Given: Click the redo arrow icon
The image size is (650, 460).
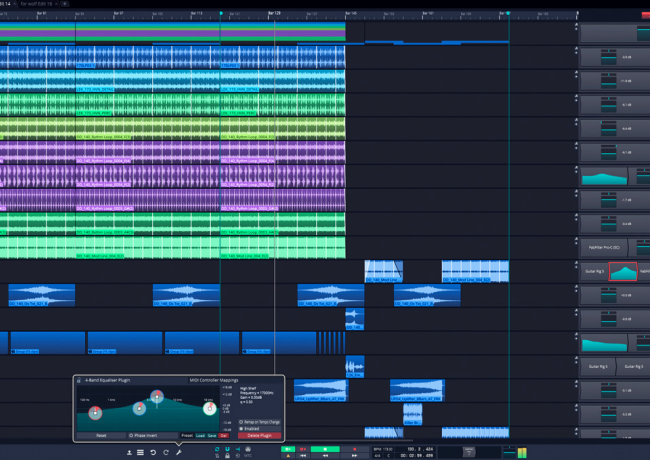Looking at the screenshot, I should pyautogui.click(x=166, y=452).
